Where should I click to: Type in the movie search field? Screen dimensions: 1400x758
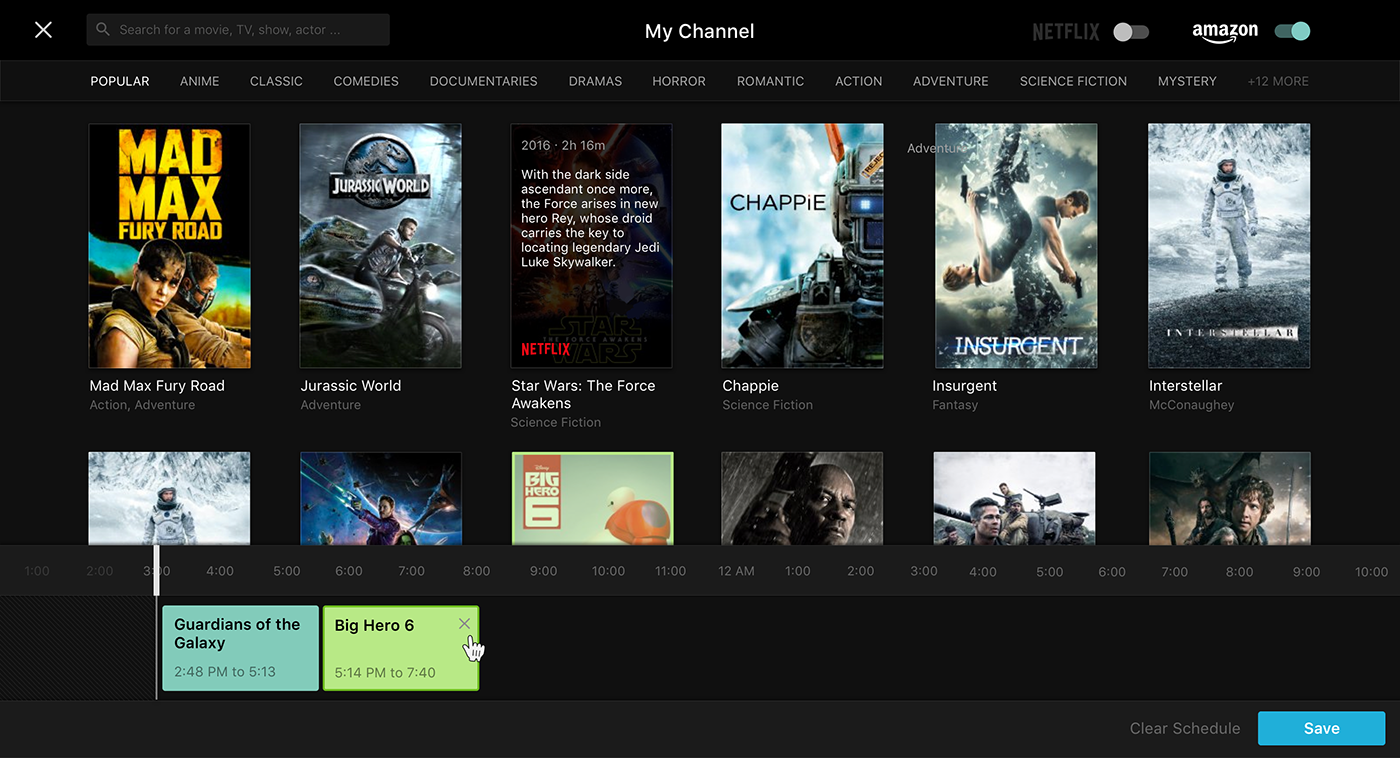click(250, 30)
